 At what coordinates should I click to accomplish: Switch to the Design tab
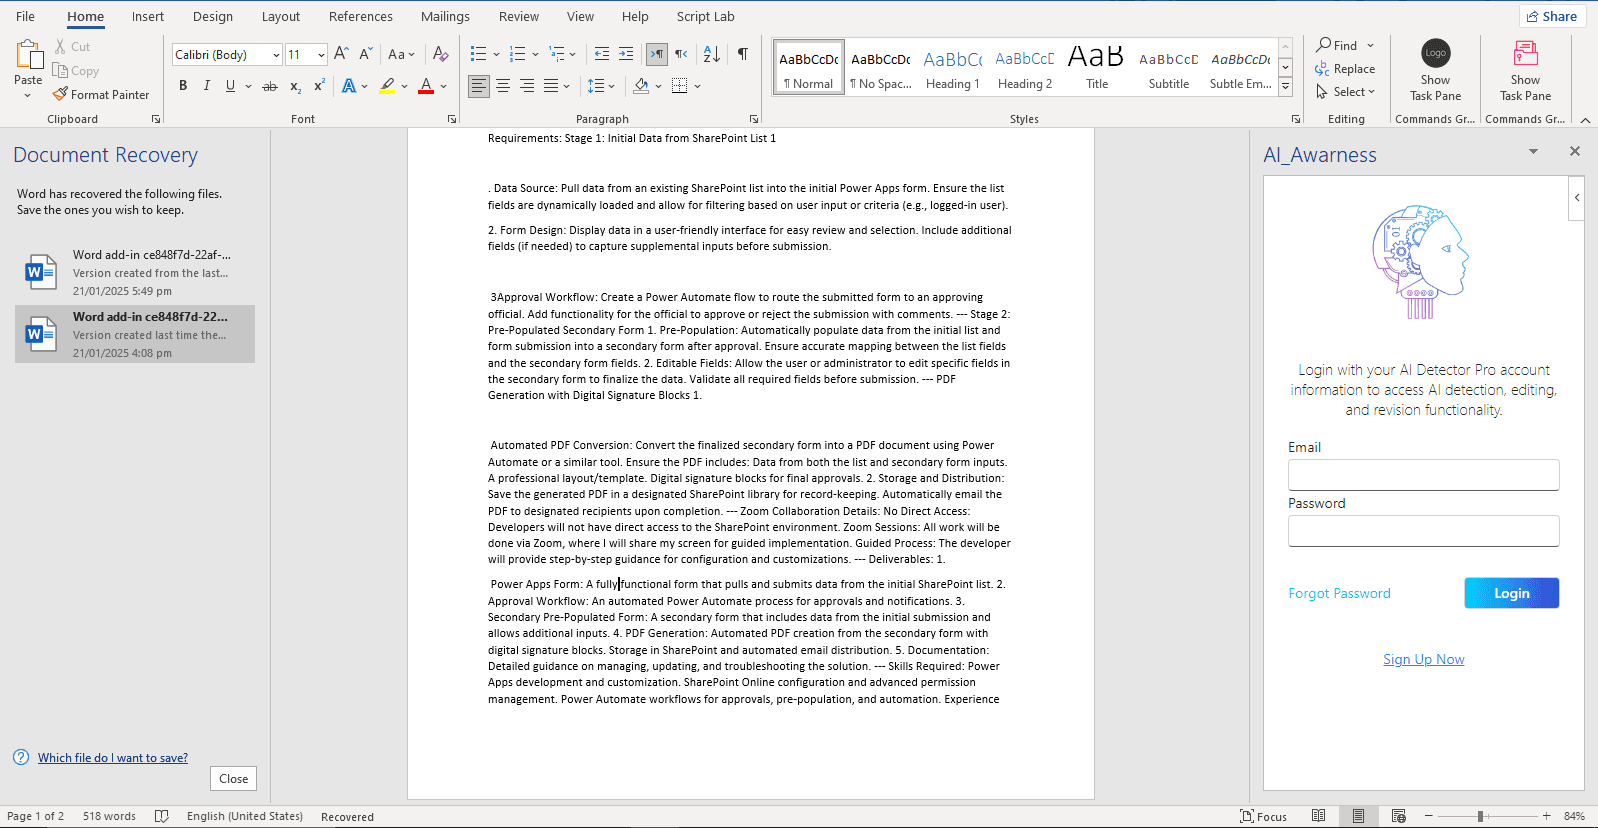213,16
